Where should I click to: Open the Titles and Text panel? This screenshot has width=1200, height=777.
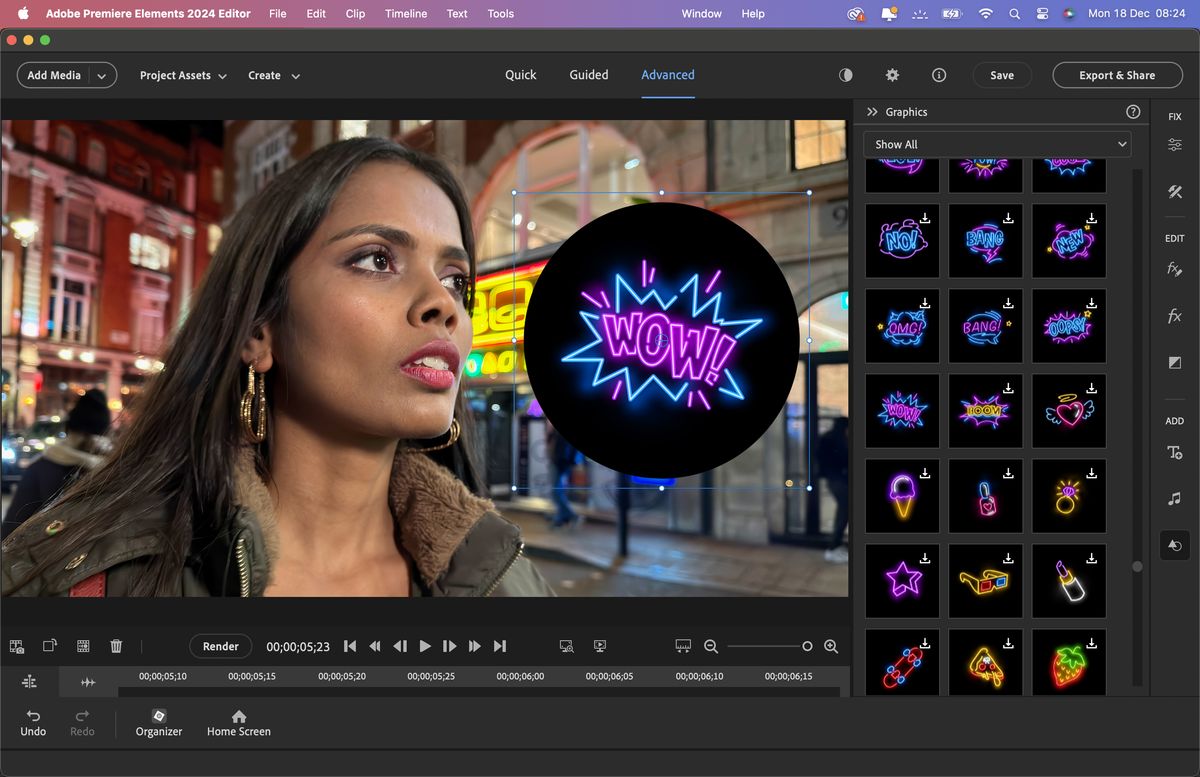tap(1174, 452)
